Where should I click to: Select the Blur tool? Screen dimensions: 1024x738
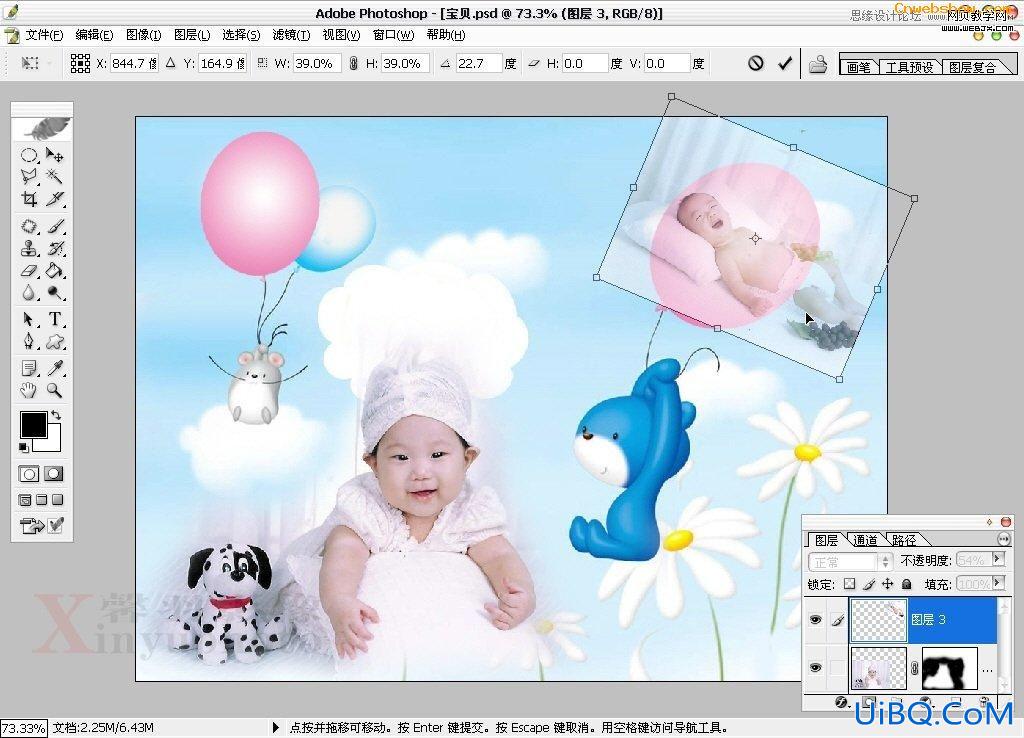(28, 293)
